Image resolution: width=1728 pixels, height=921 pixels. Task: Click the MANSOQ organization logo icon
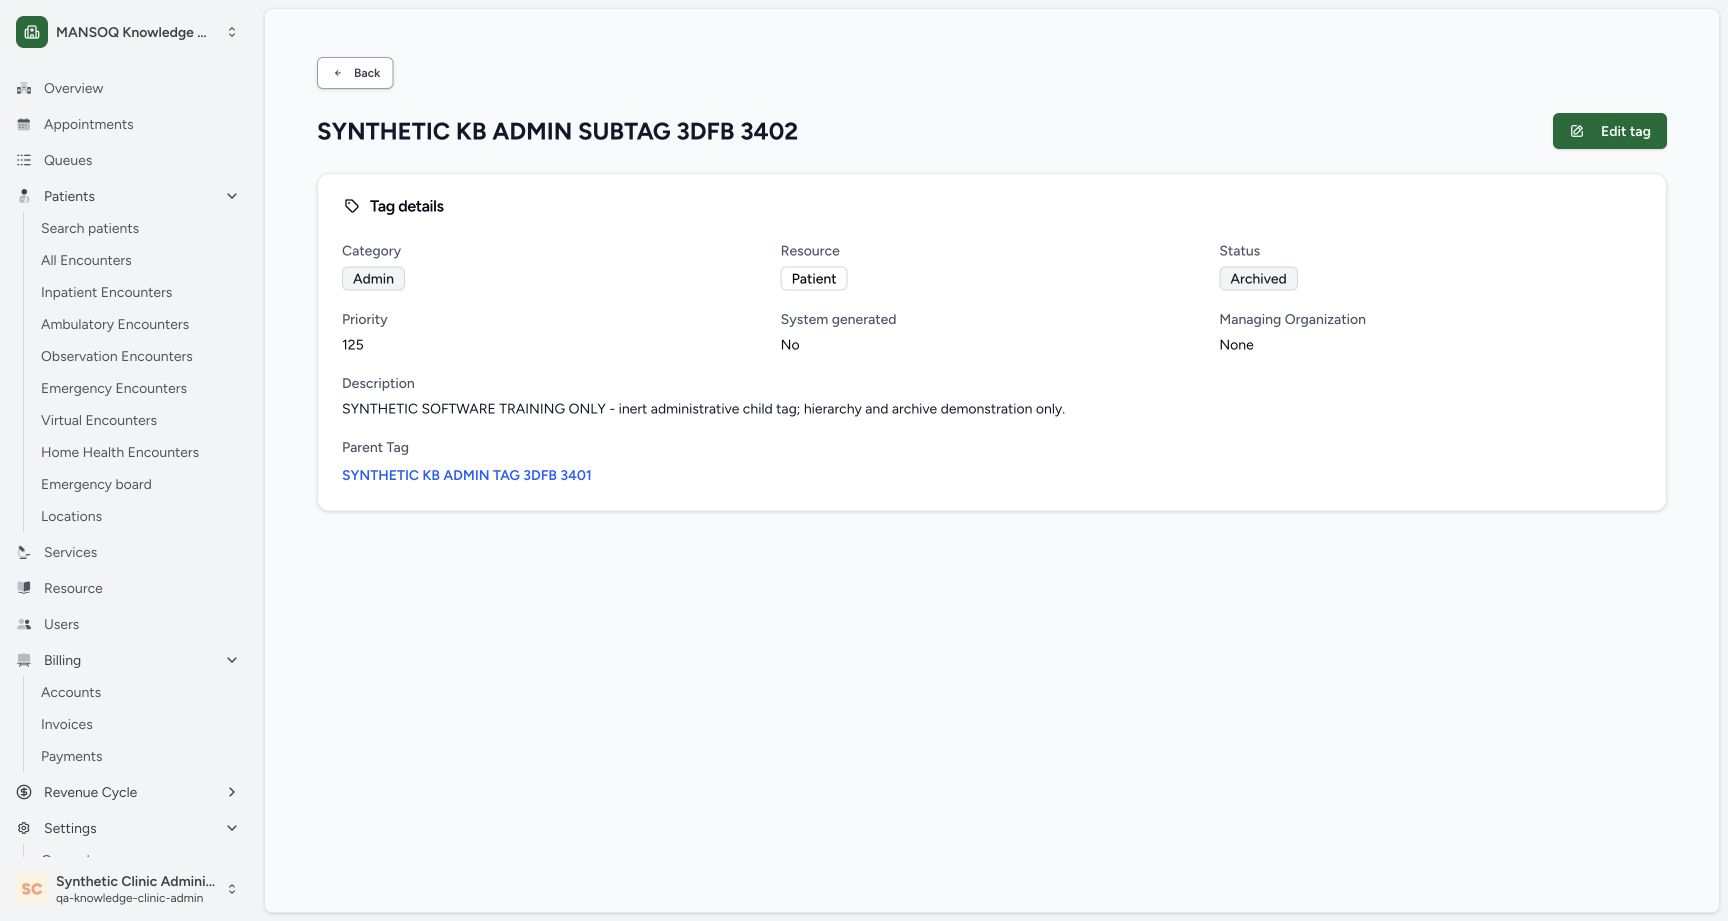[32, 32]
